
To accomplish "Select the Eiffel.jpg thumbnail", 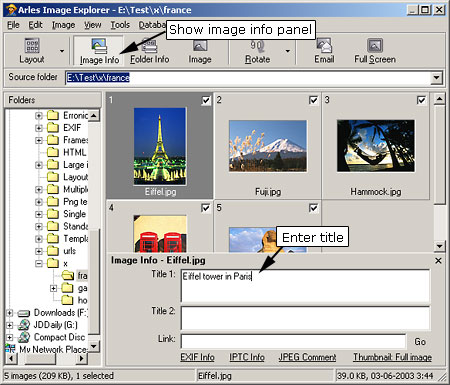I will tap(160, 146).
